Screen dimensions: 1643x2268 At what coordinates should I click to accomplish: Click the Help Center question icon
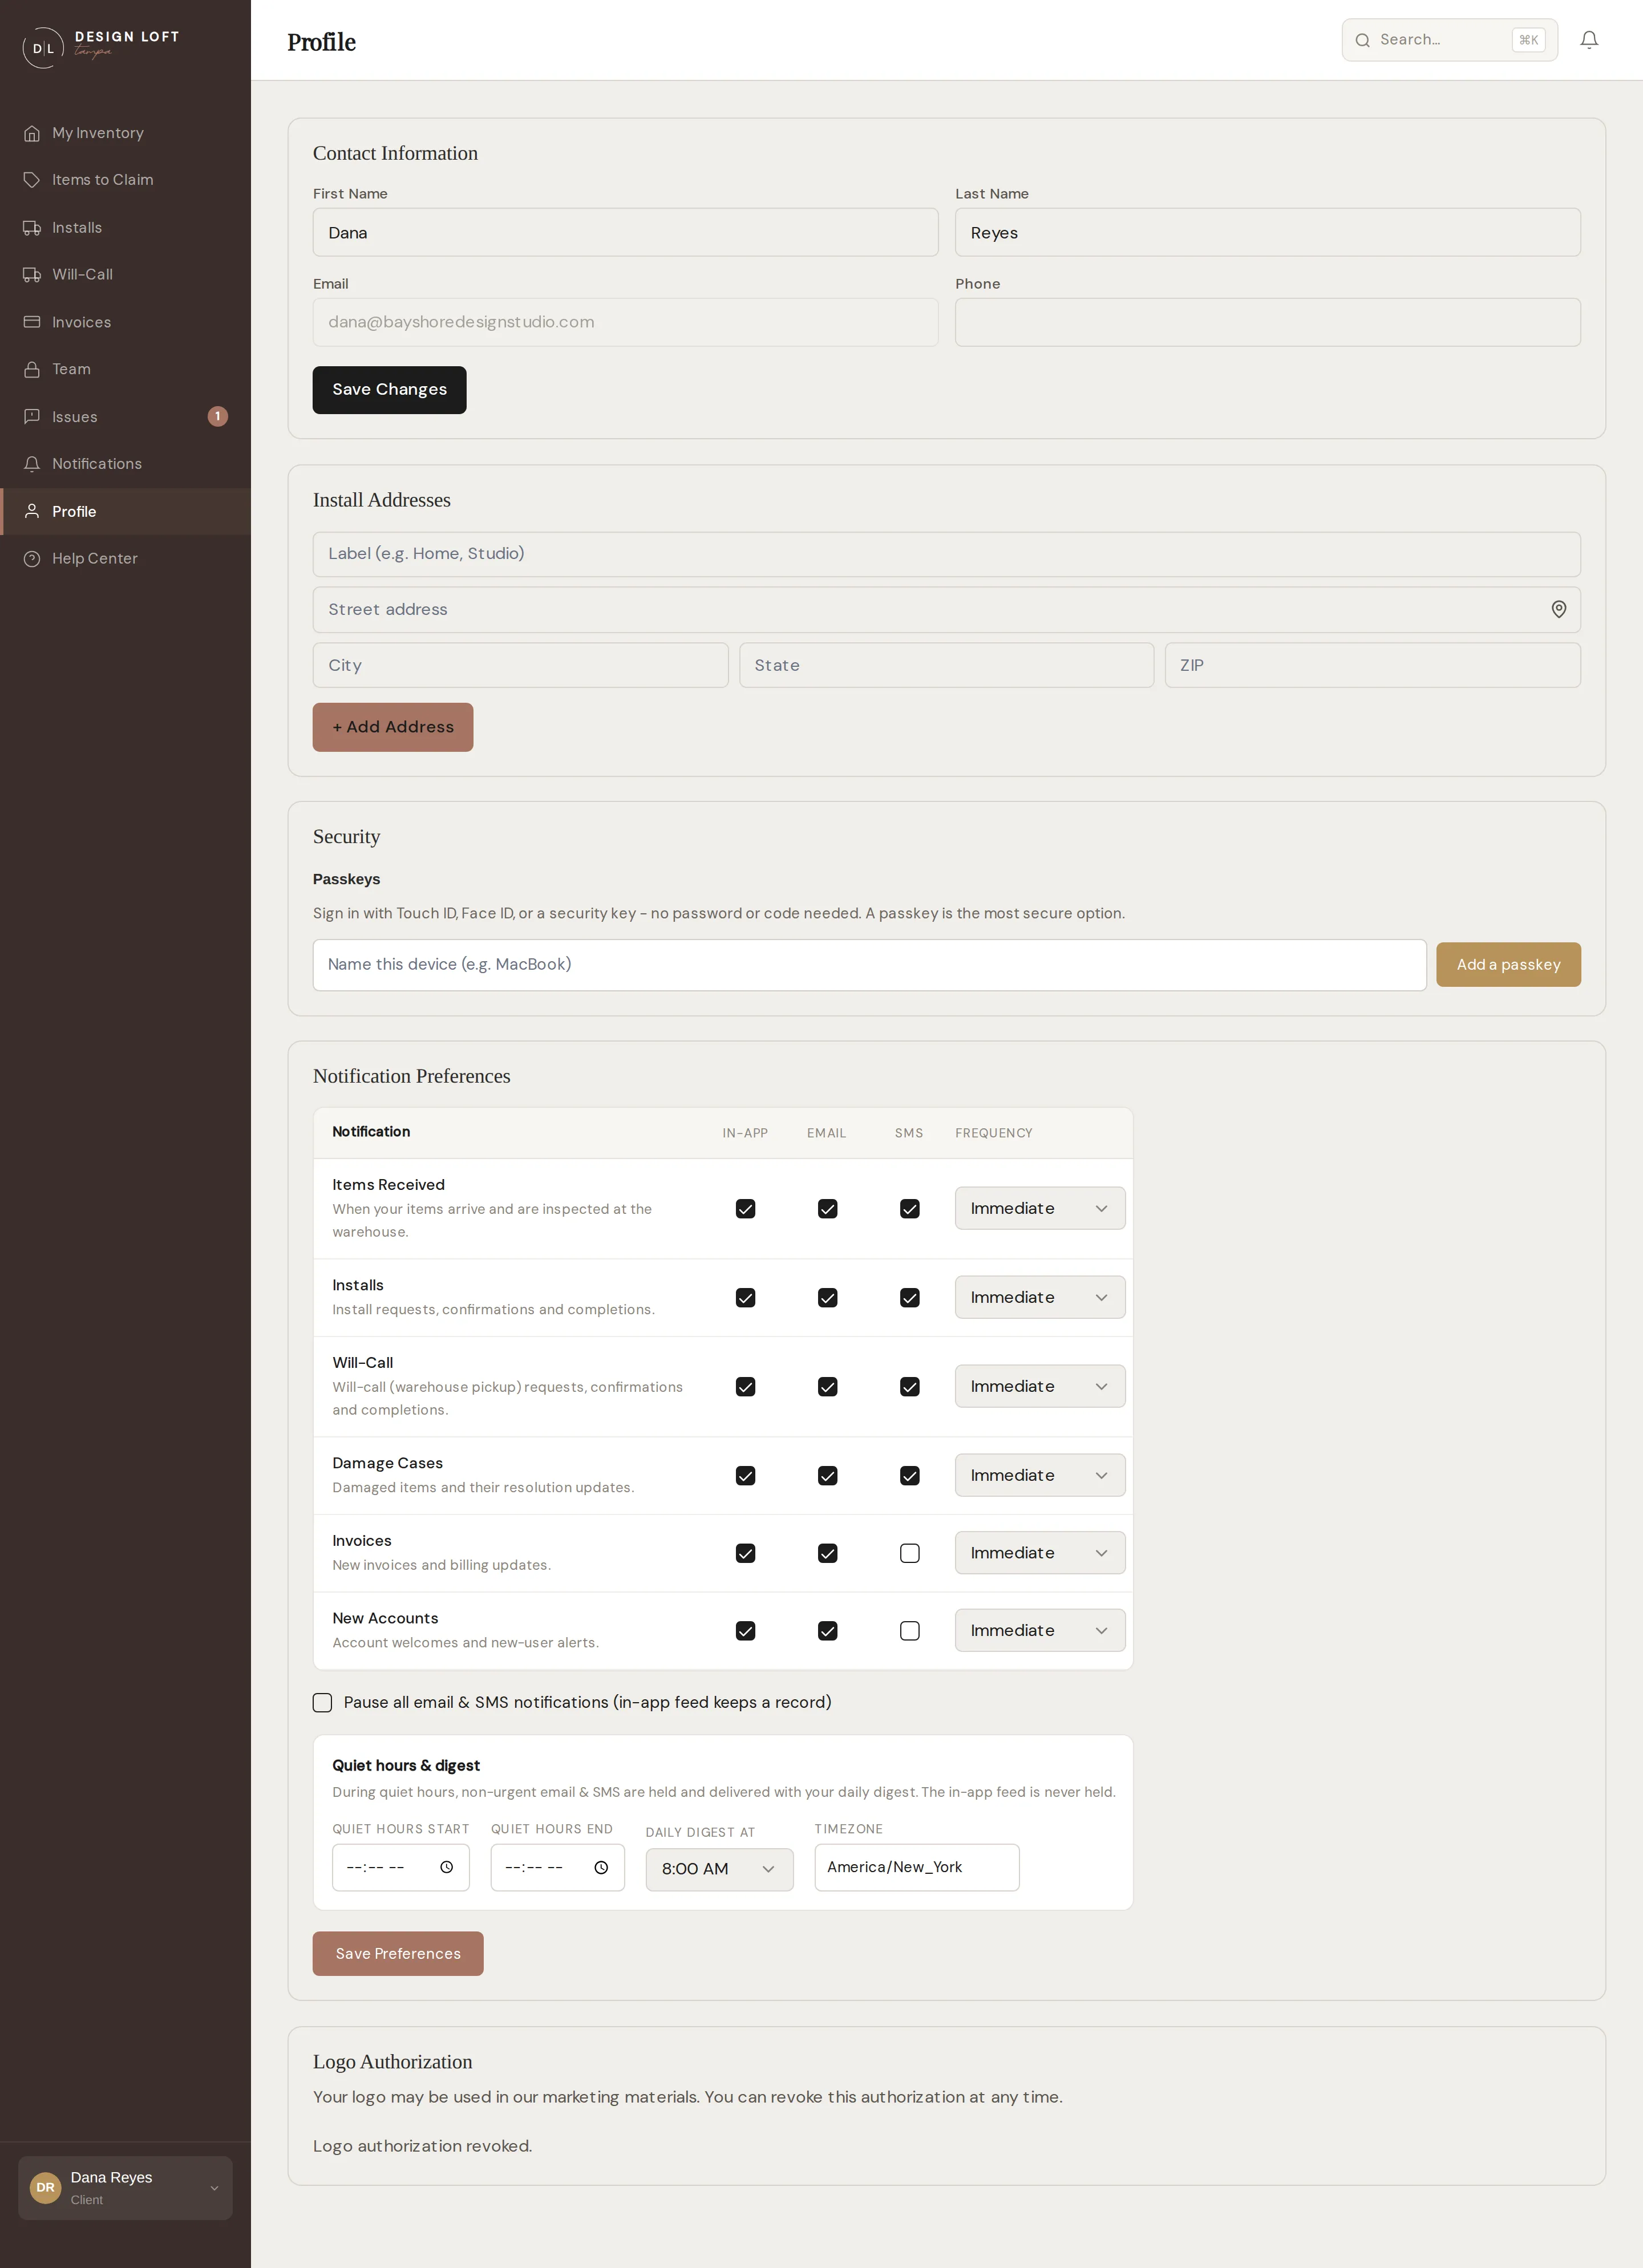click(32, 558)
